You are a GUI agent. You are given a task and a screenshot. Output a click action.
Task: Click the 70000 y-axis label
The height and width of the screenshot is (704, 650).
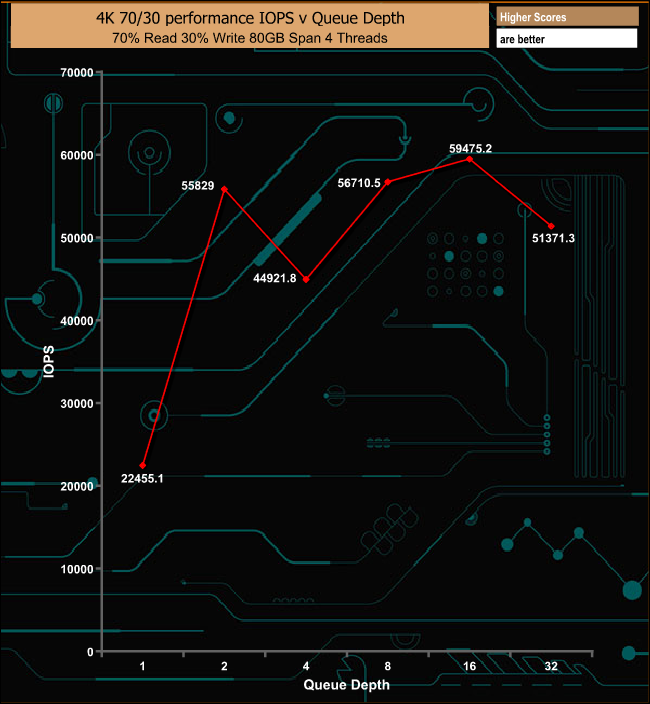pos(77,73)
